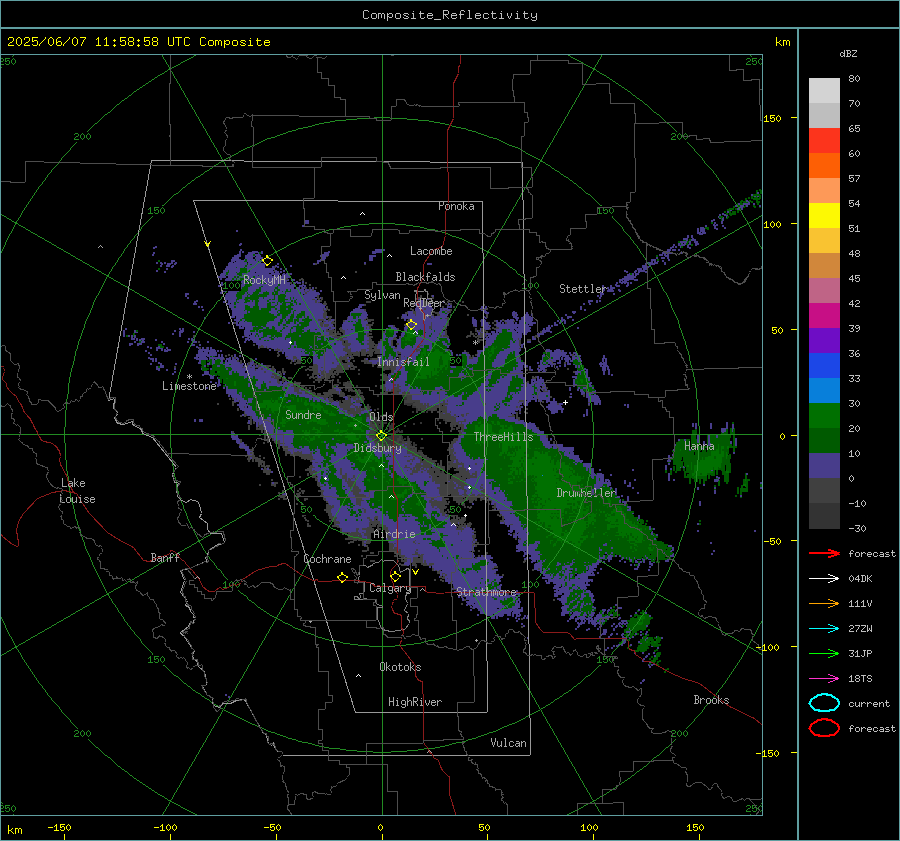Viewport: 900px width, 841px height.
Task: Pick the light grey 70-80 dBZ swatch
Action: coord(824,91)
